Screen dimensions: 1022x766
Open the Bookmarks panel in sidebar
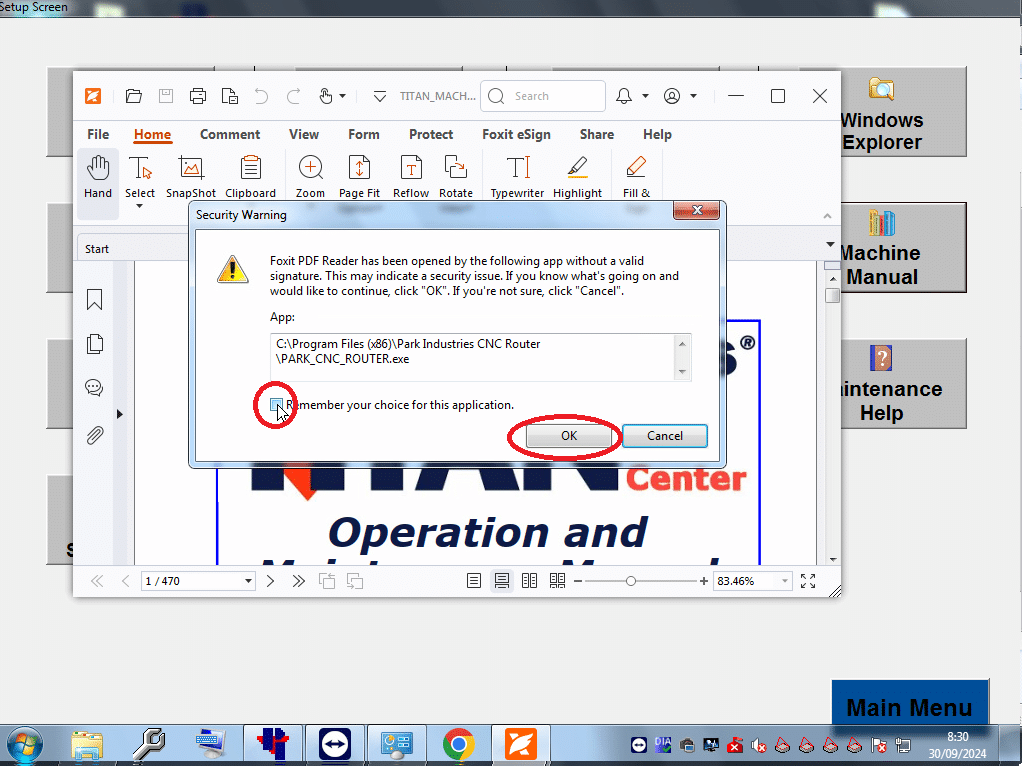coord(95,300)
